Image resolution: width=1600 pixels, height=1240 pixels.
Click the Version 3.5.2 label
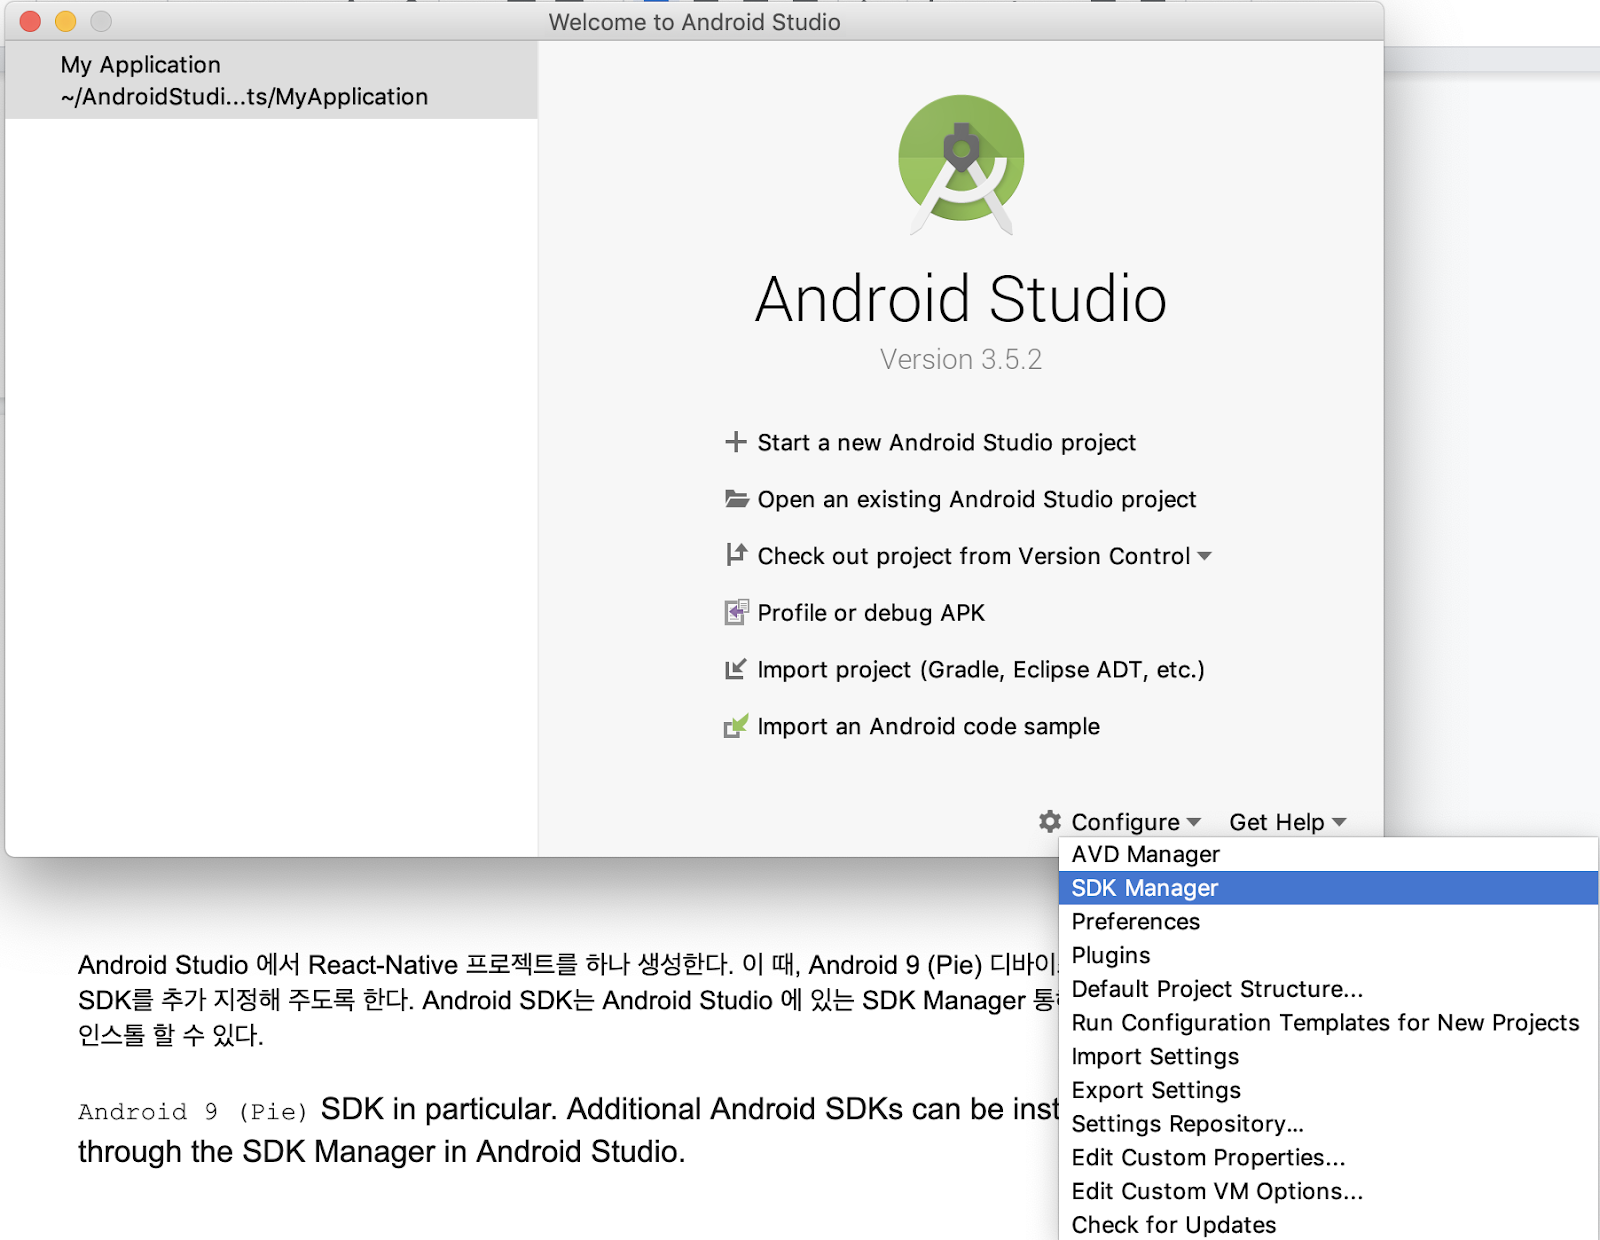pyautogui.click(x=961, y=359)
